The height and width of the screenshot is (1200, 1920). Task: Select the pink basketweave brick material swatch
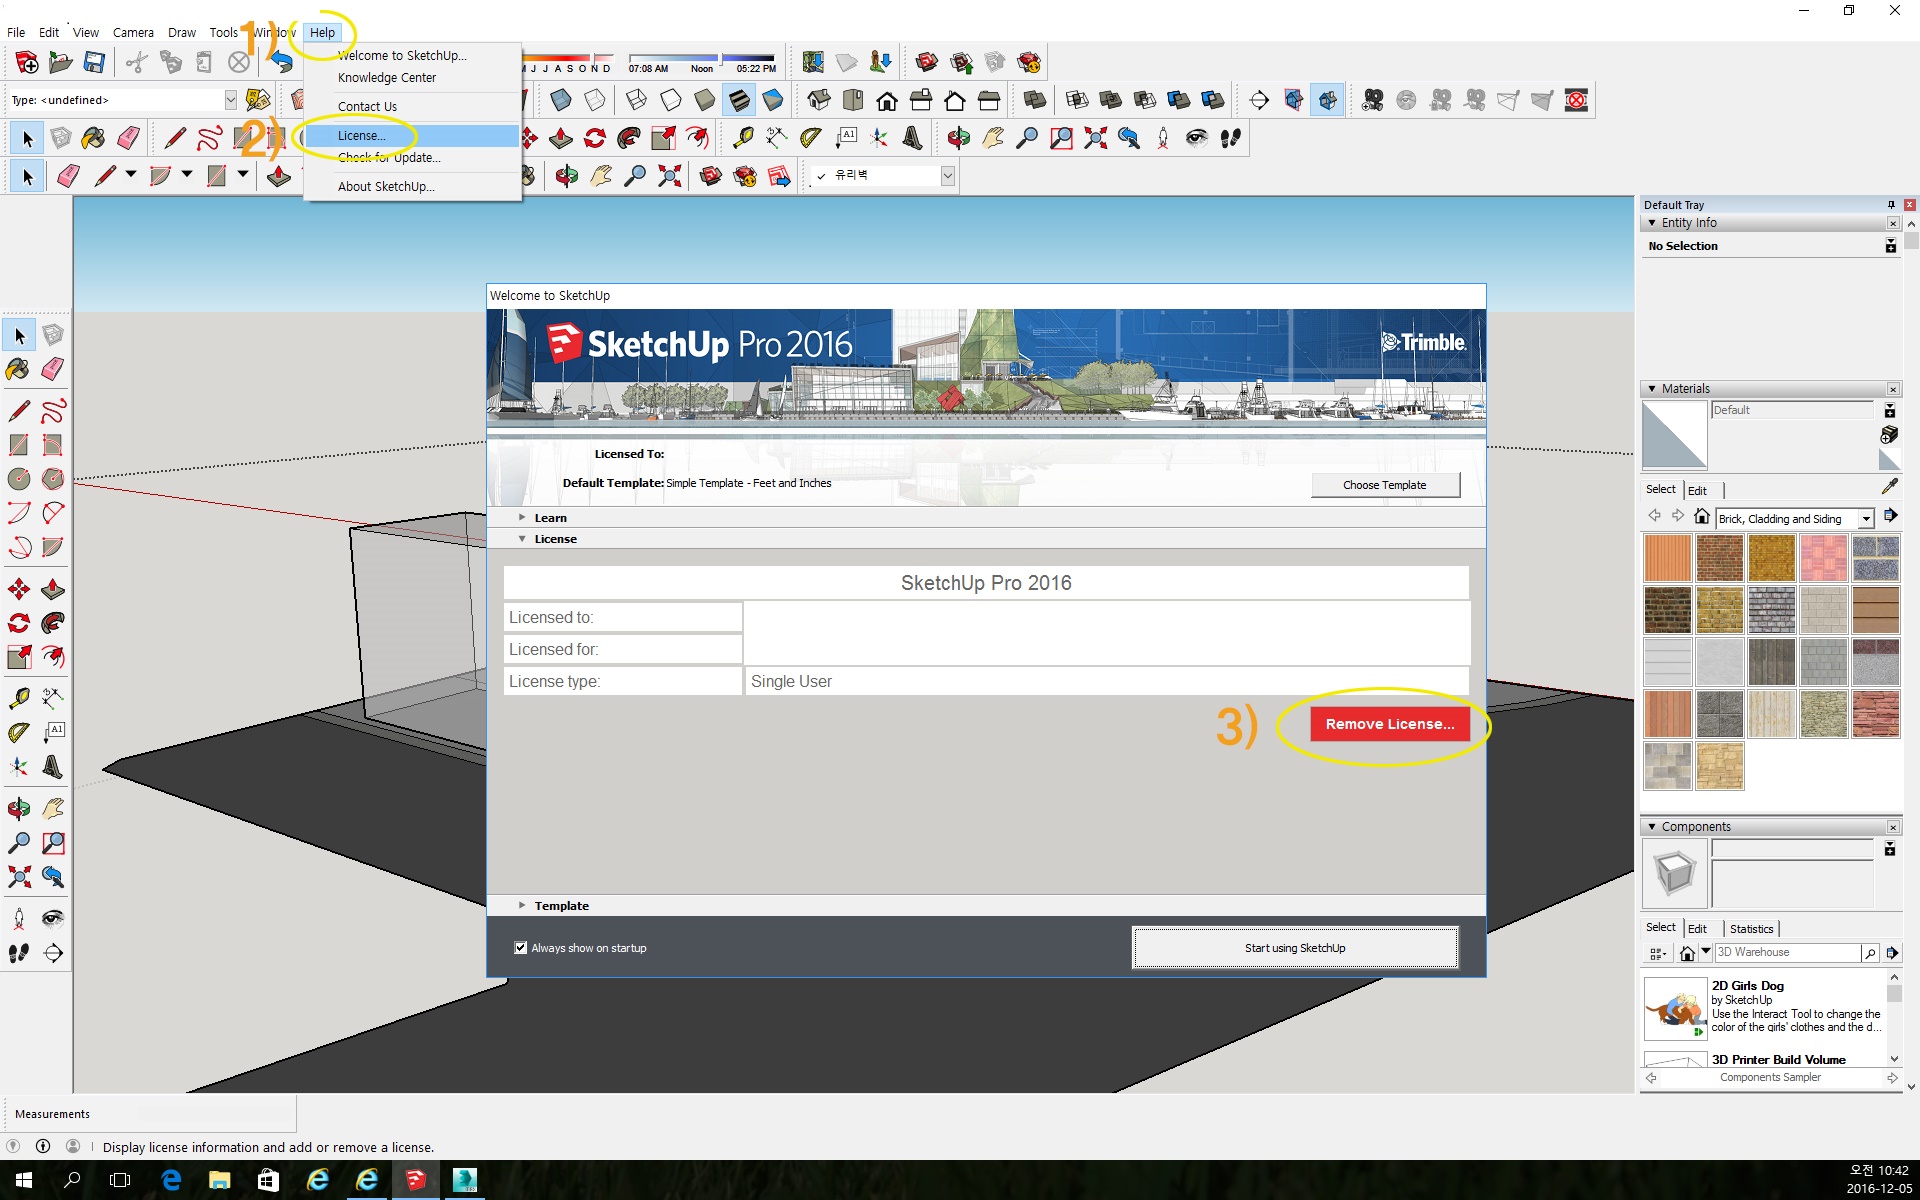pos(1824,558)
